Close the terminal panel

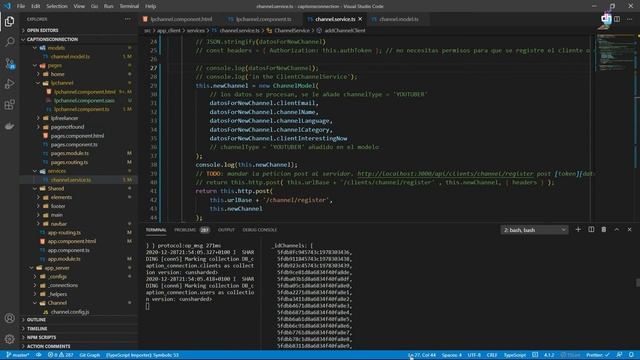629,230
